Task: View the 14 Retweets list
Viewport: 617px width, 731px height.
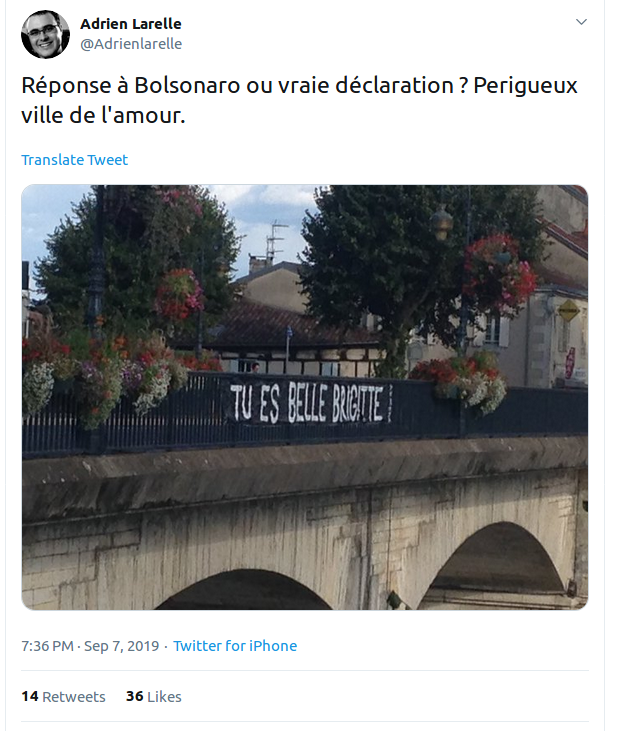Action: click(x=63, y=697)
